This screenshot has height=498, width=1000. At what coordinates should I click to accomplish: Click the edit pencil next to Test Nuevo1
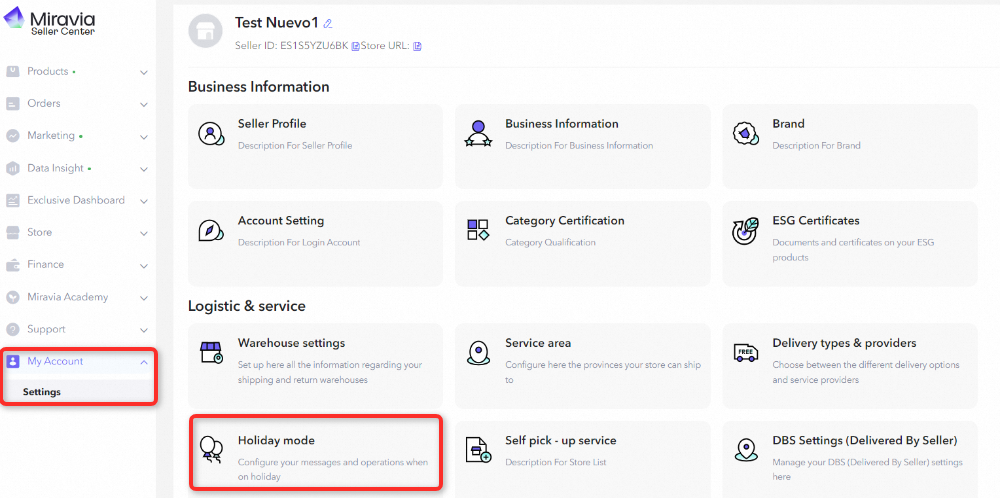328,23
